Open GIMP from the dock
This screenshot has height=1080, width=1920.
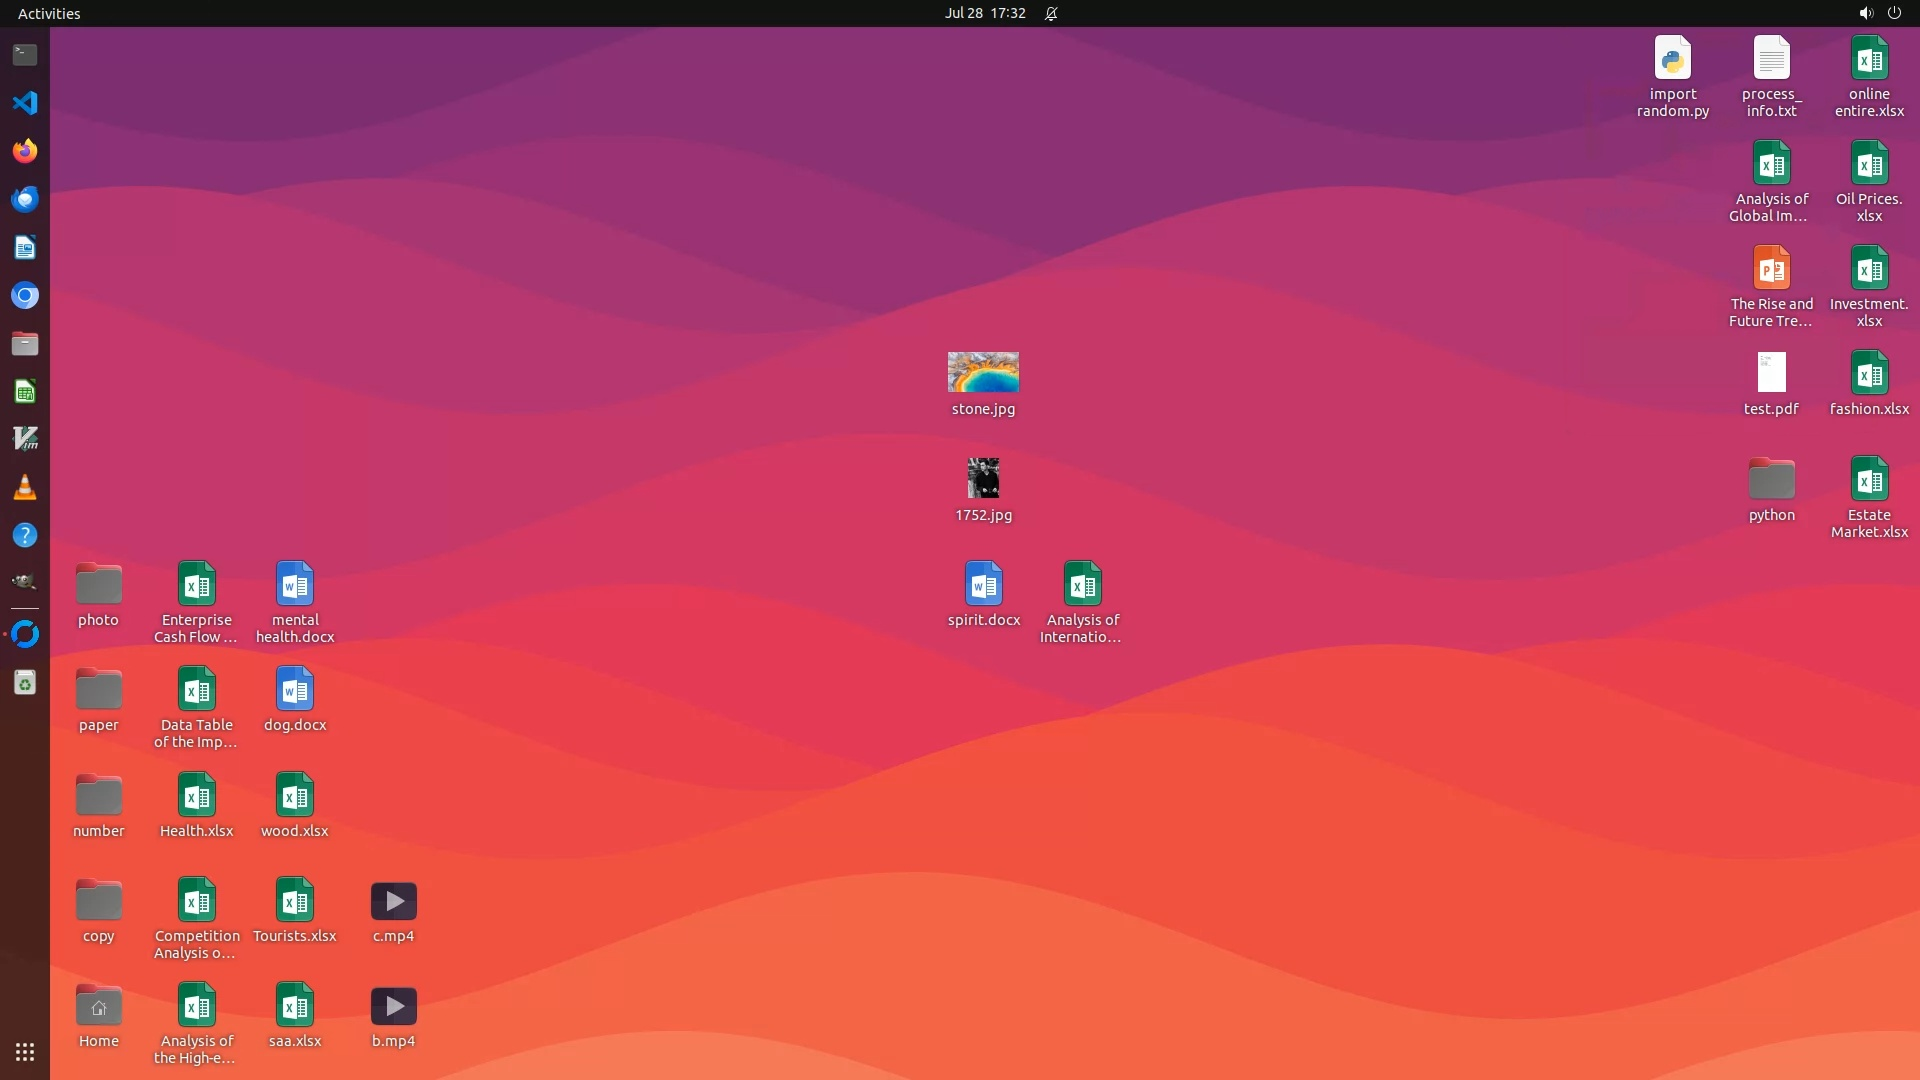[25, 582]
